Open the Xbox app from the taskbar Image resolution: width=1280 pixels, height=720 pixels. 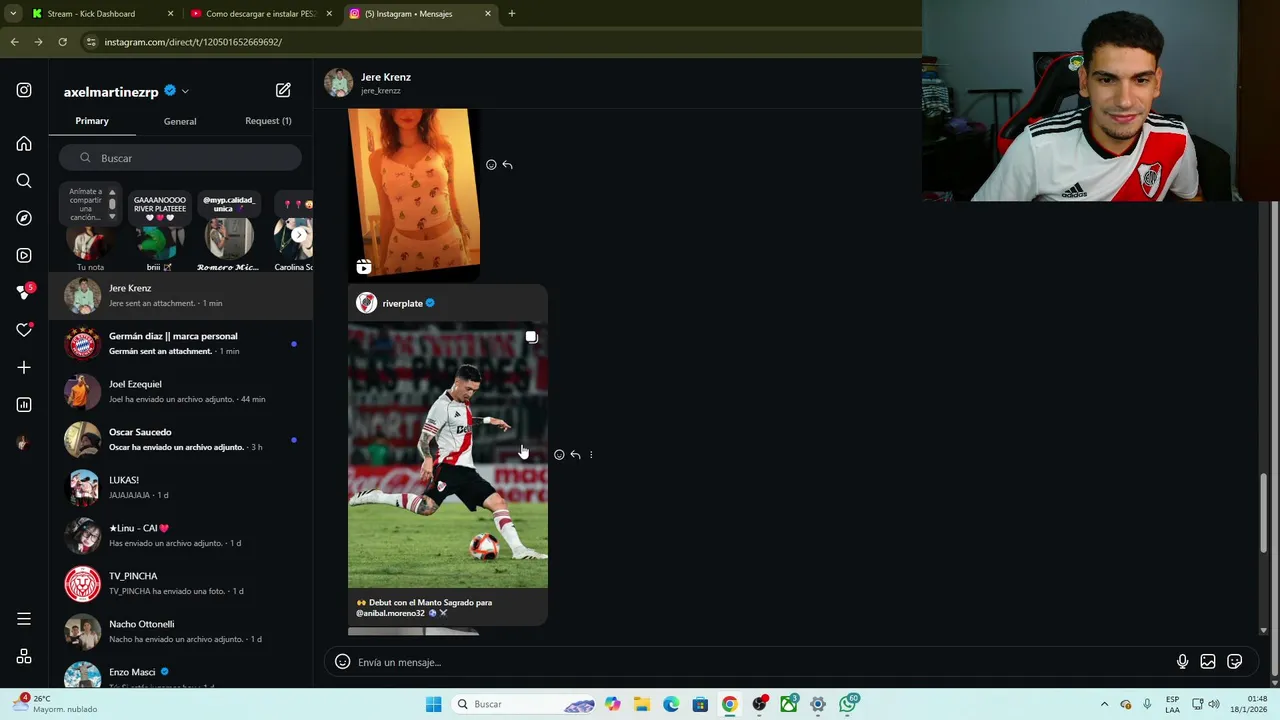789,704
